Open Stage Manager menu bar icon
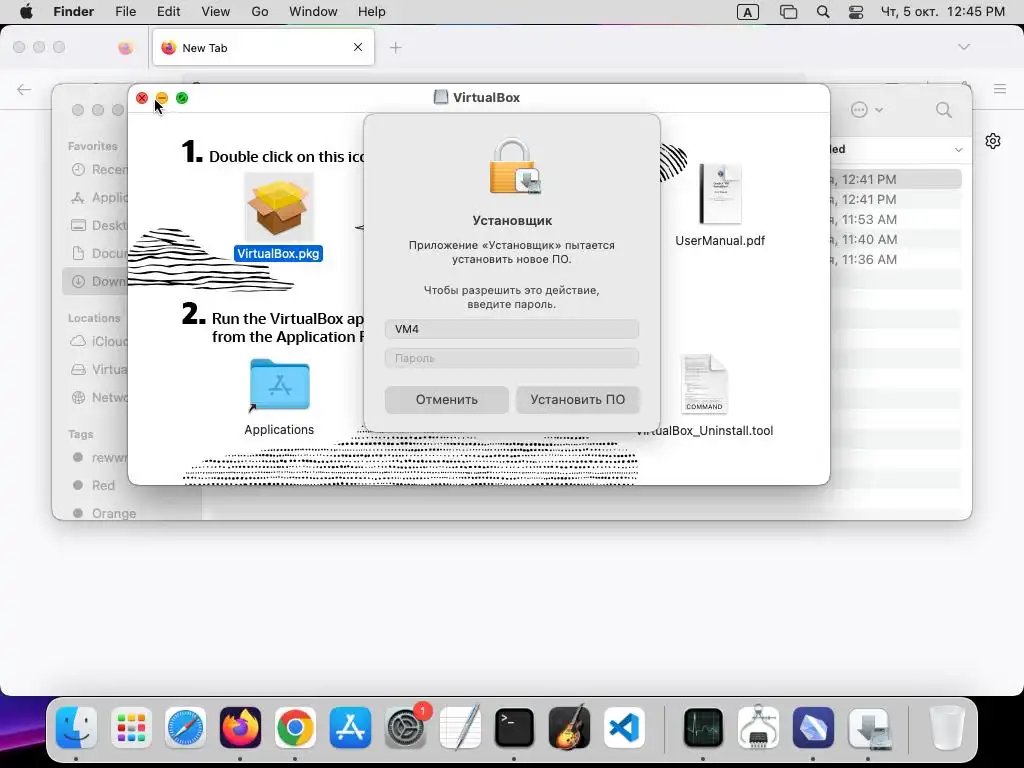Screen dimensions: 1024x768 click(x=788, y=12)
